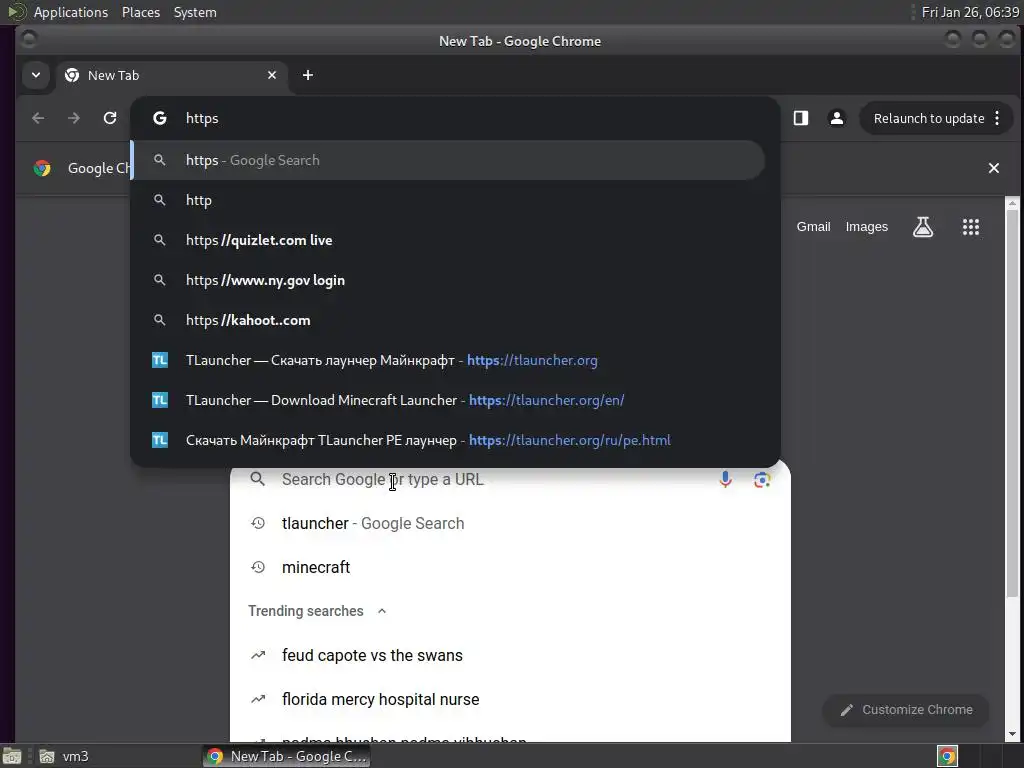Dismiss the Google Chrome infobar with X
The height and width of the screenshot is (768, 1024).
993,168
